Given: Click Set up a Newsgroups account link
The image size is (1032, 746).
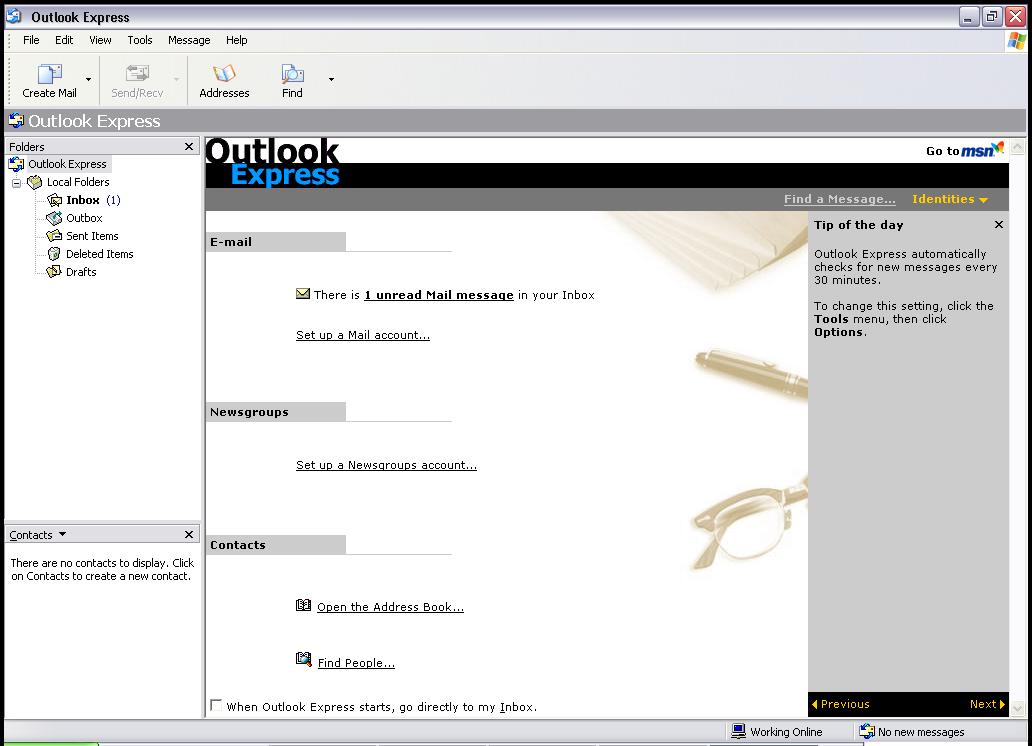Looking at the screenshot, I should (386, 465).
